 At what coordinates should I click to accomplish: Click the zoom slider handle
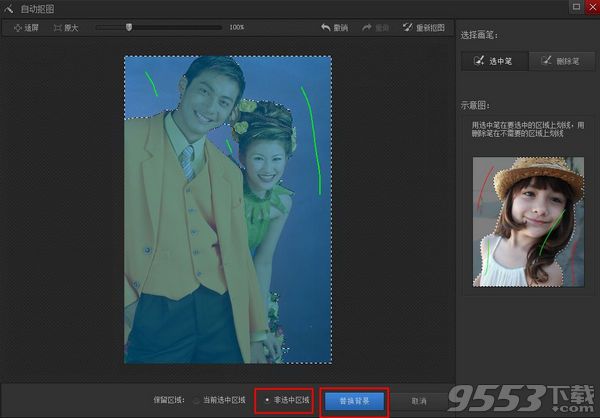129,27
